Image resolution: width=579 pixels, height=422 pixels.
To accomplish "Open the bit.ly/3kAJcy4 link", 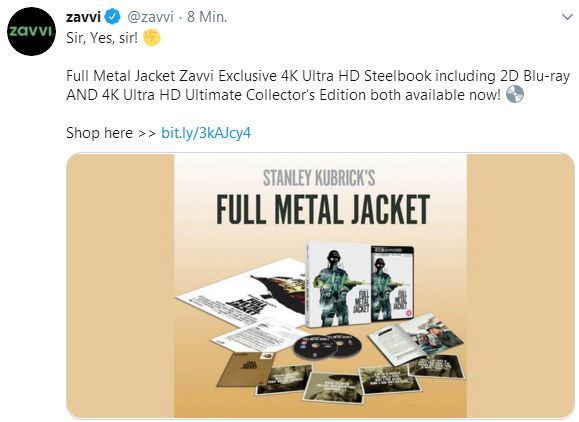I will coord(206,133).
